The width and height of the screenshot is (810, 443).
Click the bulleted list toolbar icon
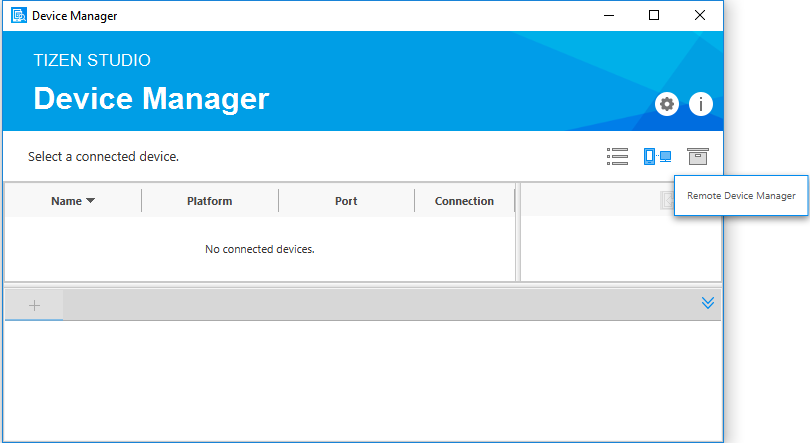pyautogui.click(x=617, y=157)
